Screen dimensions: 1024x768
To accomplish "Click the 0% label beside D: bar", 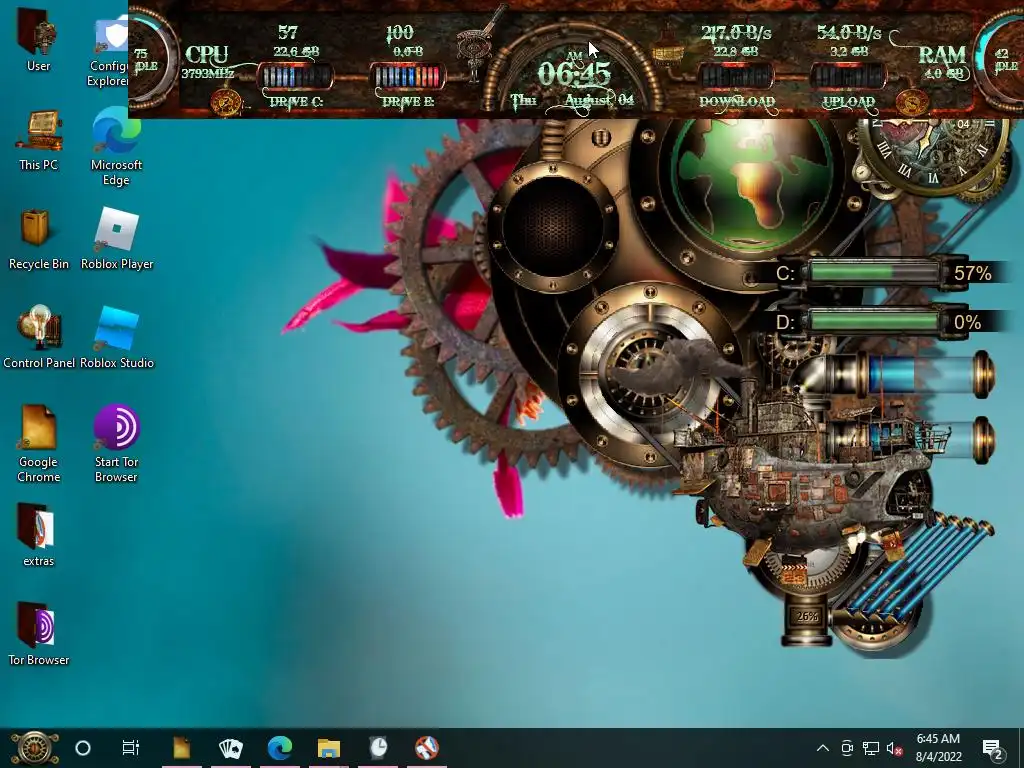I will click(967, 322).
